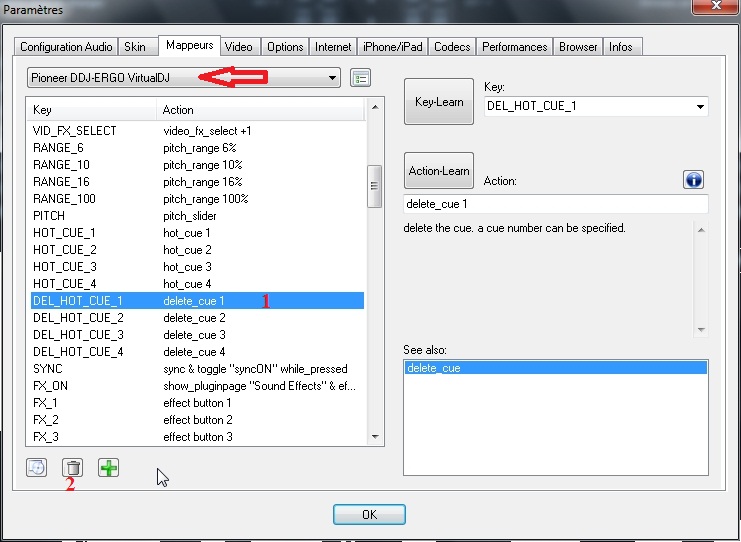Select the HOT_CUE_2 row

(198, 250)
